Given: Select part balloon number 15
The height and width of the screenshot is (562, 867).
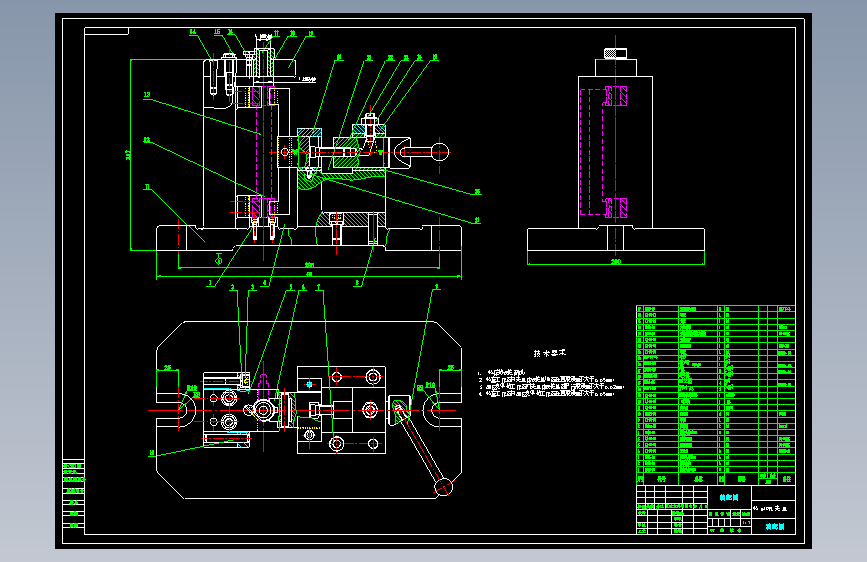Looking at the screenshot, I should coord(217,32).
